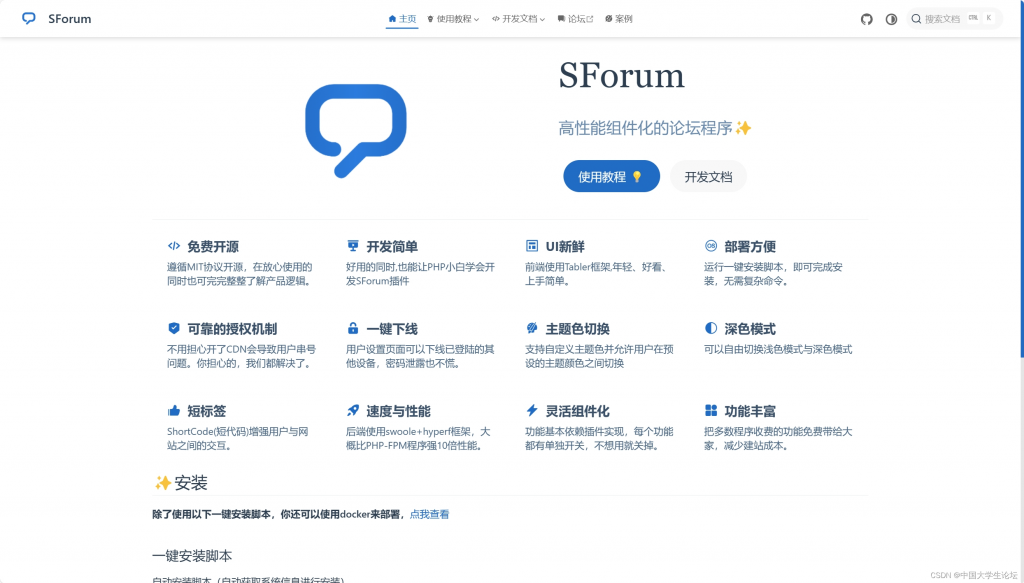The width and height of the screenshot is (1024, 583).
Task: Click the 开发文档 grey button
Action: pos(708,176)
